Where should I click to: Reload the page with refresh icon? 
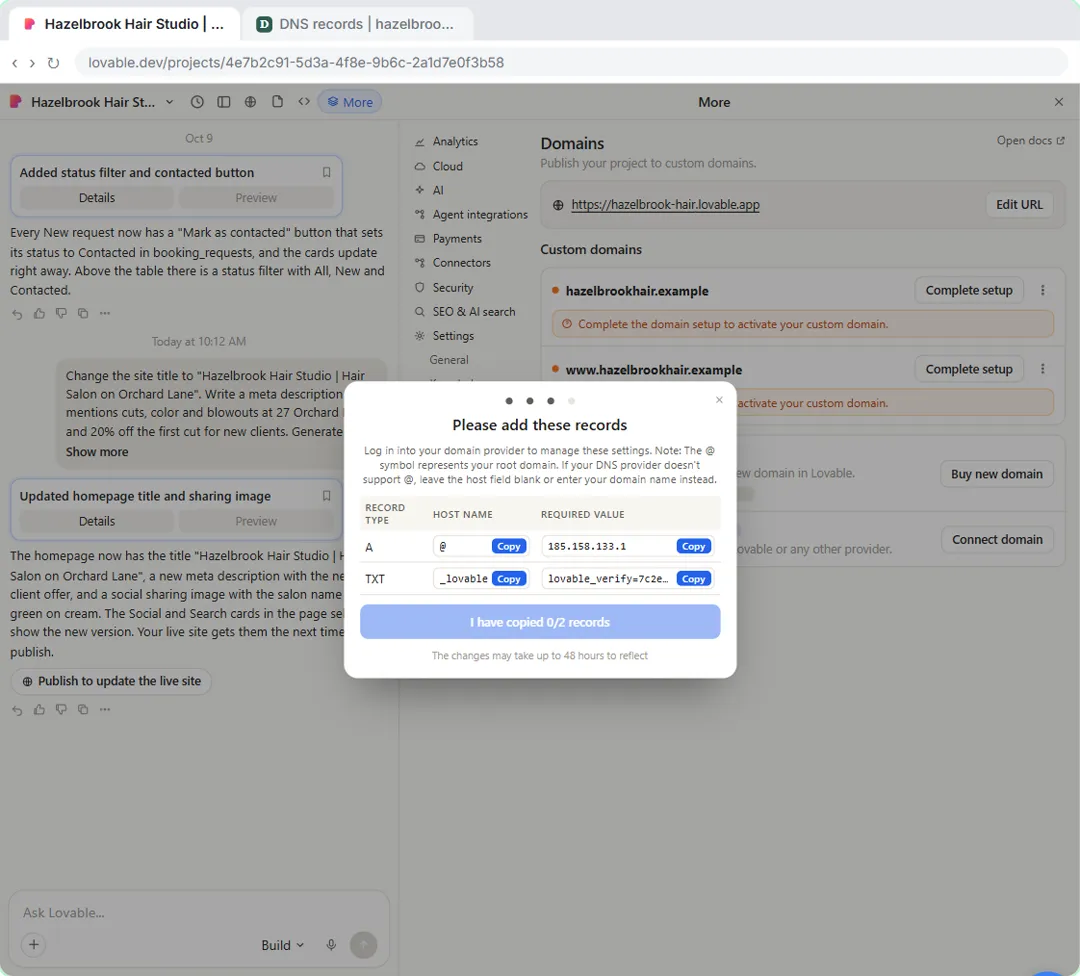pyautogui.click(x=53, y=63)
